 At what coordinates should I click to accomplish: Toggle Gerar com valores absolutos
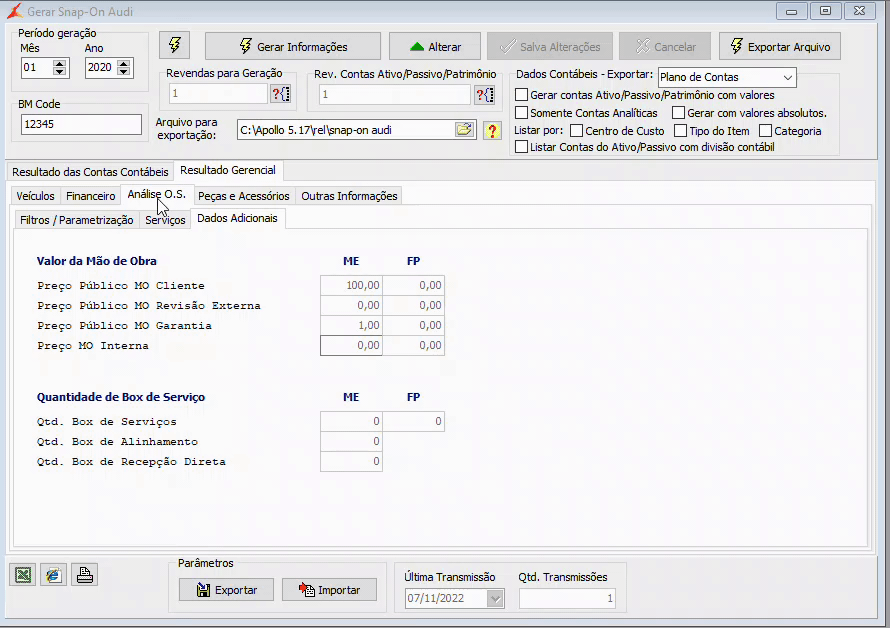tap(678, 113)
